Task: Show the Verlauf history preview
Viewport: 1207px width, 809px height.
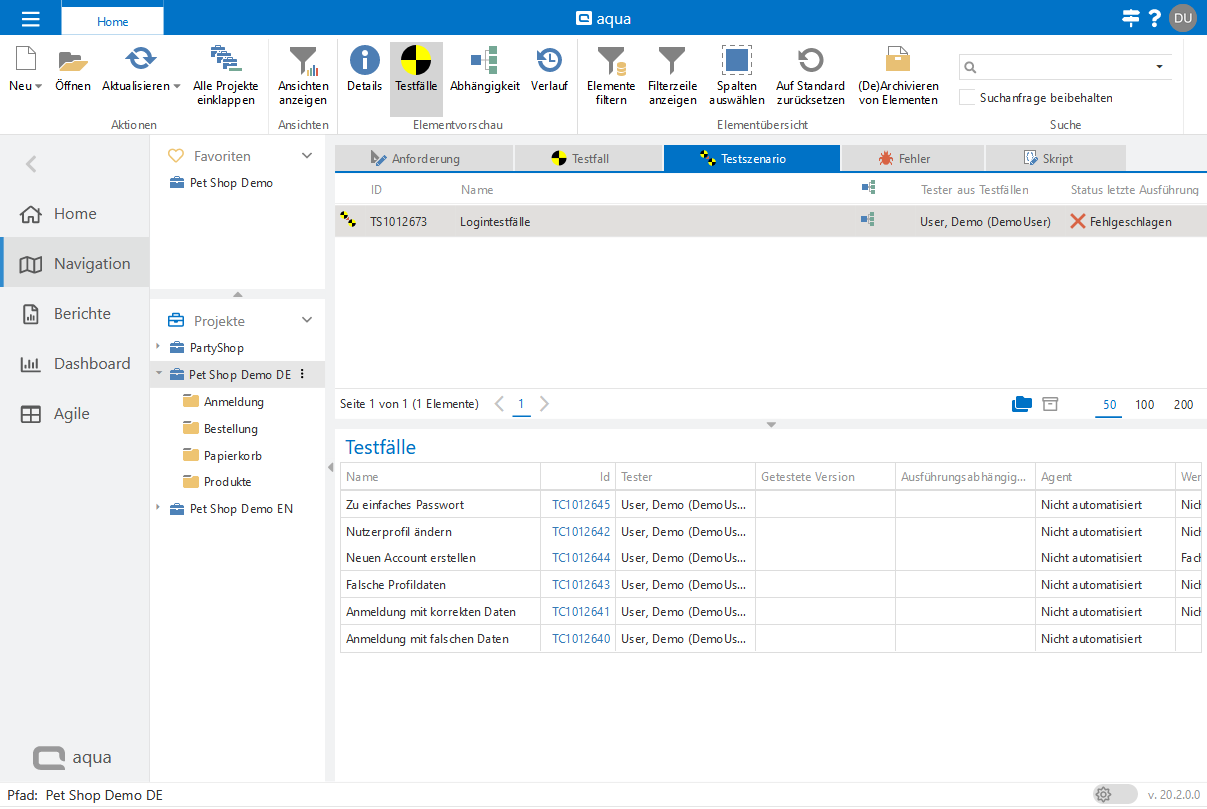Action: [549, 62]
